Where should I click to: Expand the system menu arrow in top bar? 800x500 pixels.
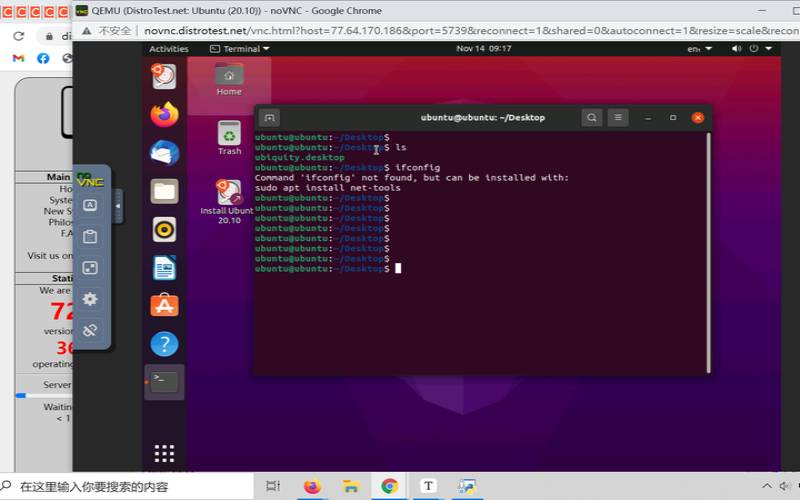[x=768, y=48]
